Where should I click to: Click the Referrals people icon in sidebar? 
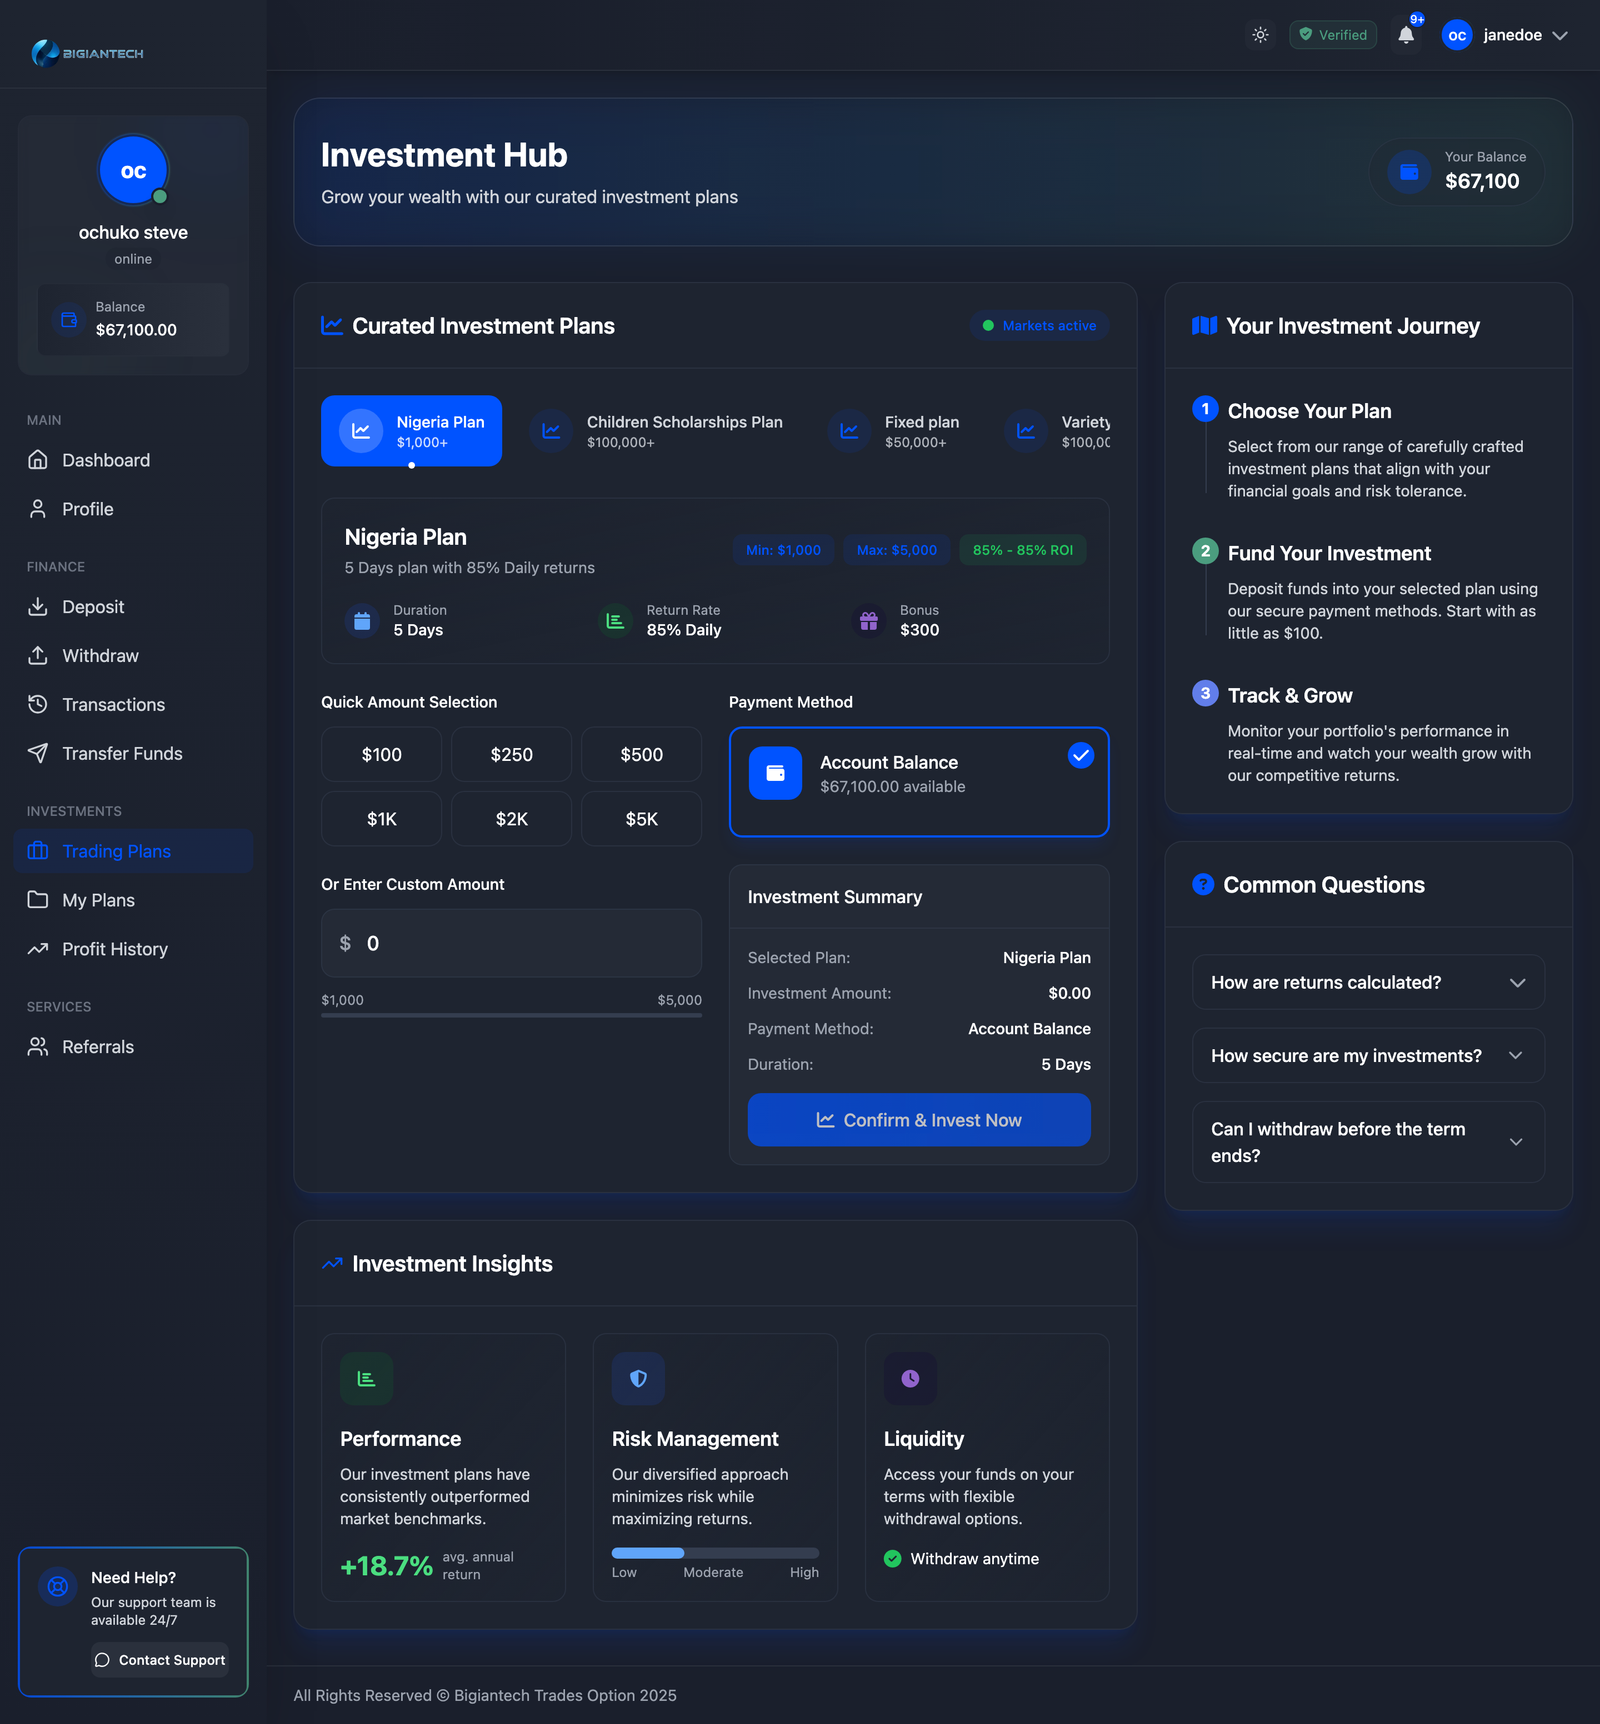click(38, 1047)
